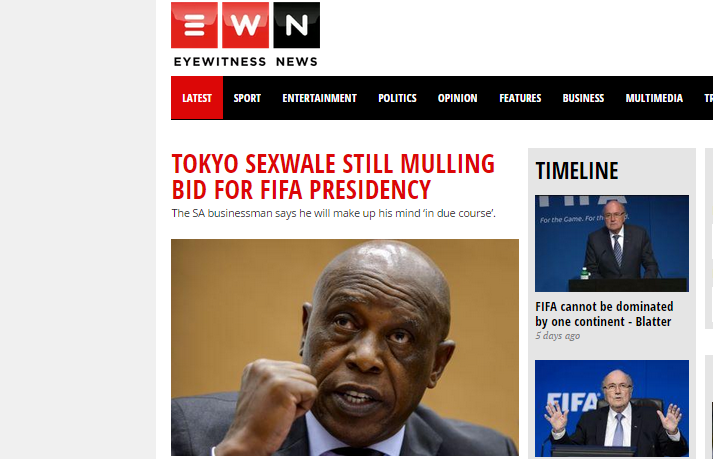
Task: Click the EYEWITNESS NEWS text under logo
Action: (x=246, y=61)
